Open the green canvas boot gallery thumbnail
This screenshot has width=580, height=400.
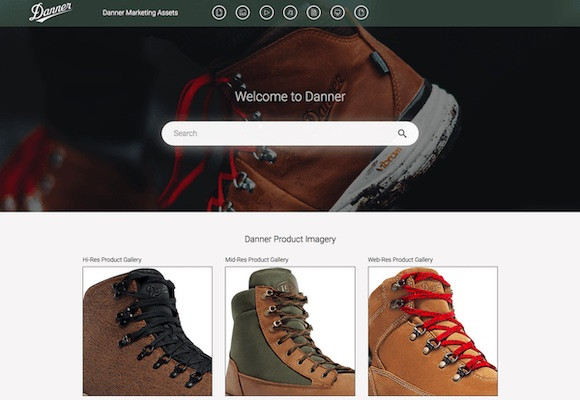click(x=290, y=331)
